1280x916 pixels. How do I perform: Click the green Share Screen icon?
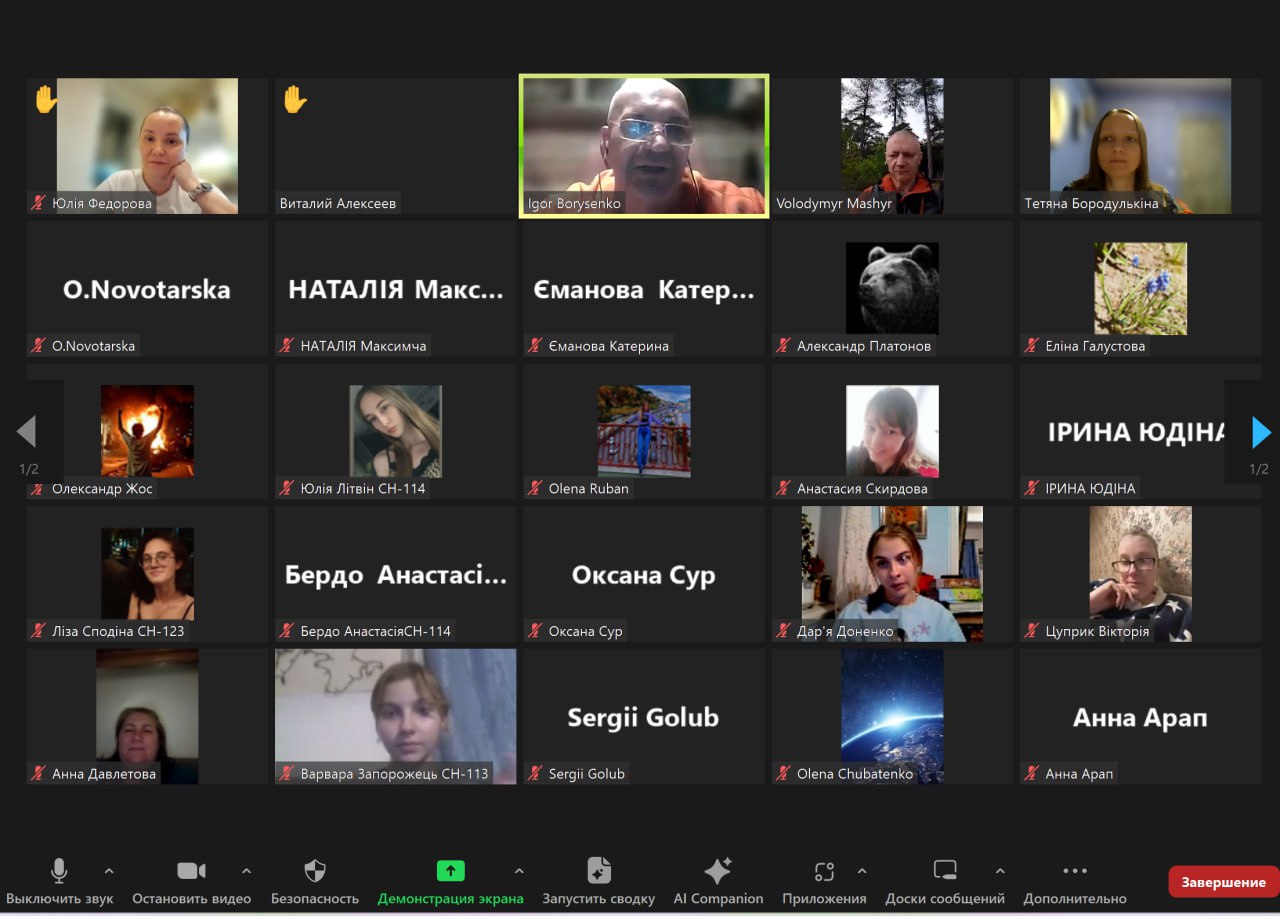450,871
